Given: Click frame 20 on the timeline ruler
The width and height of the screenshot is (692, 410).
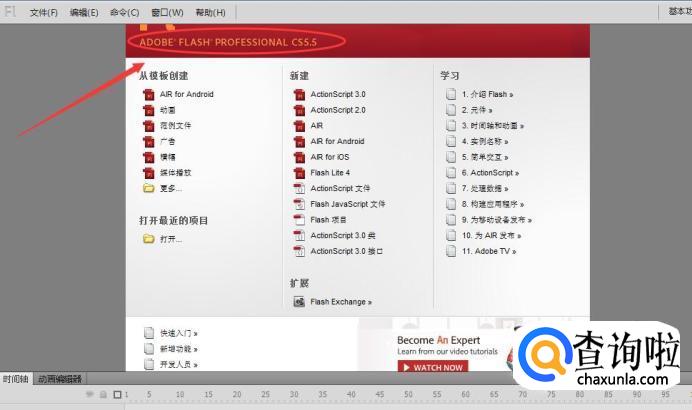Looking at the screenshot, I should (x=237, y=395).
